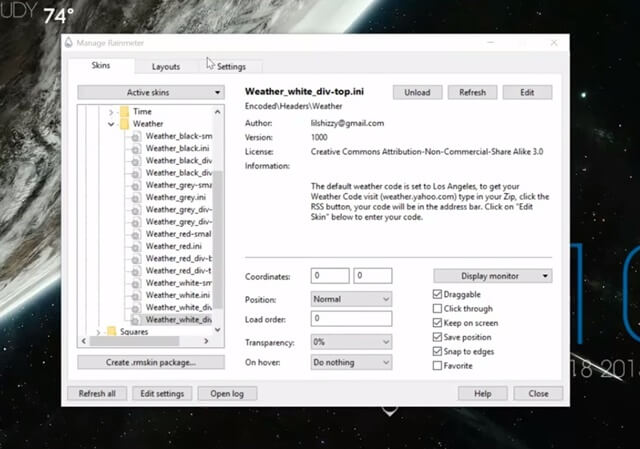Image resolution: width=640 pixels, height=449 pixels.
Task: Click the Close button at bottom right
Action: [x=538, y=393]
